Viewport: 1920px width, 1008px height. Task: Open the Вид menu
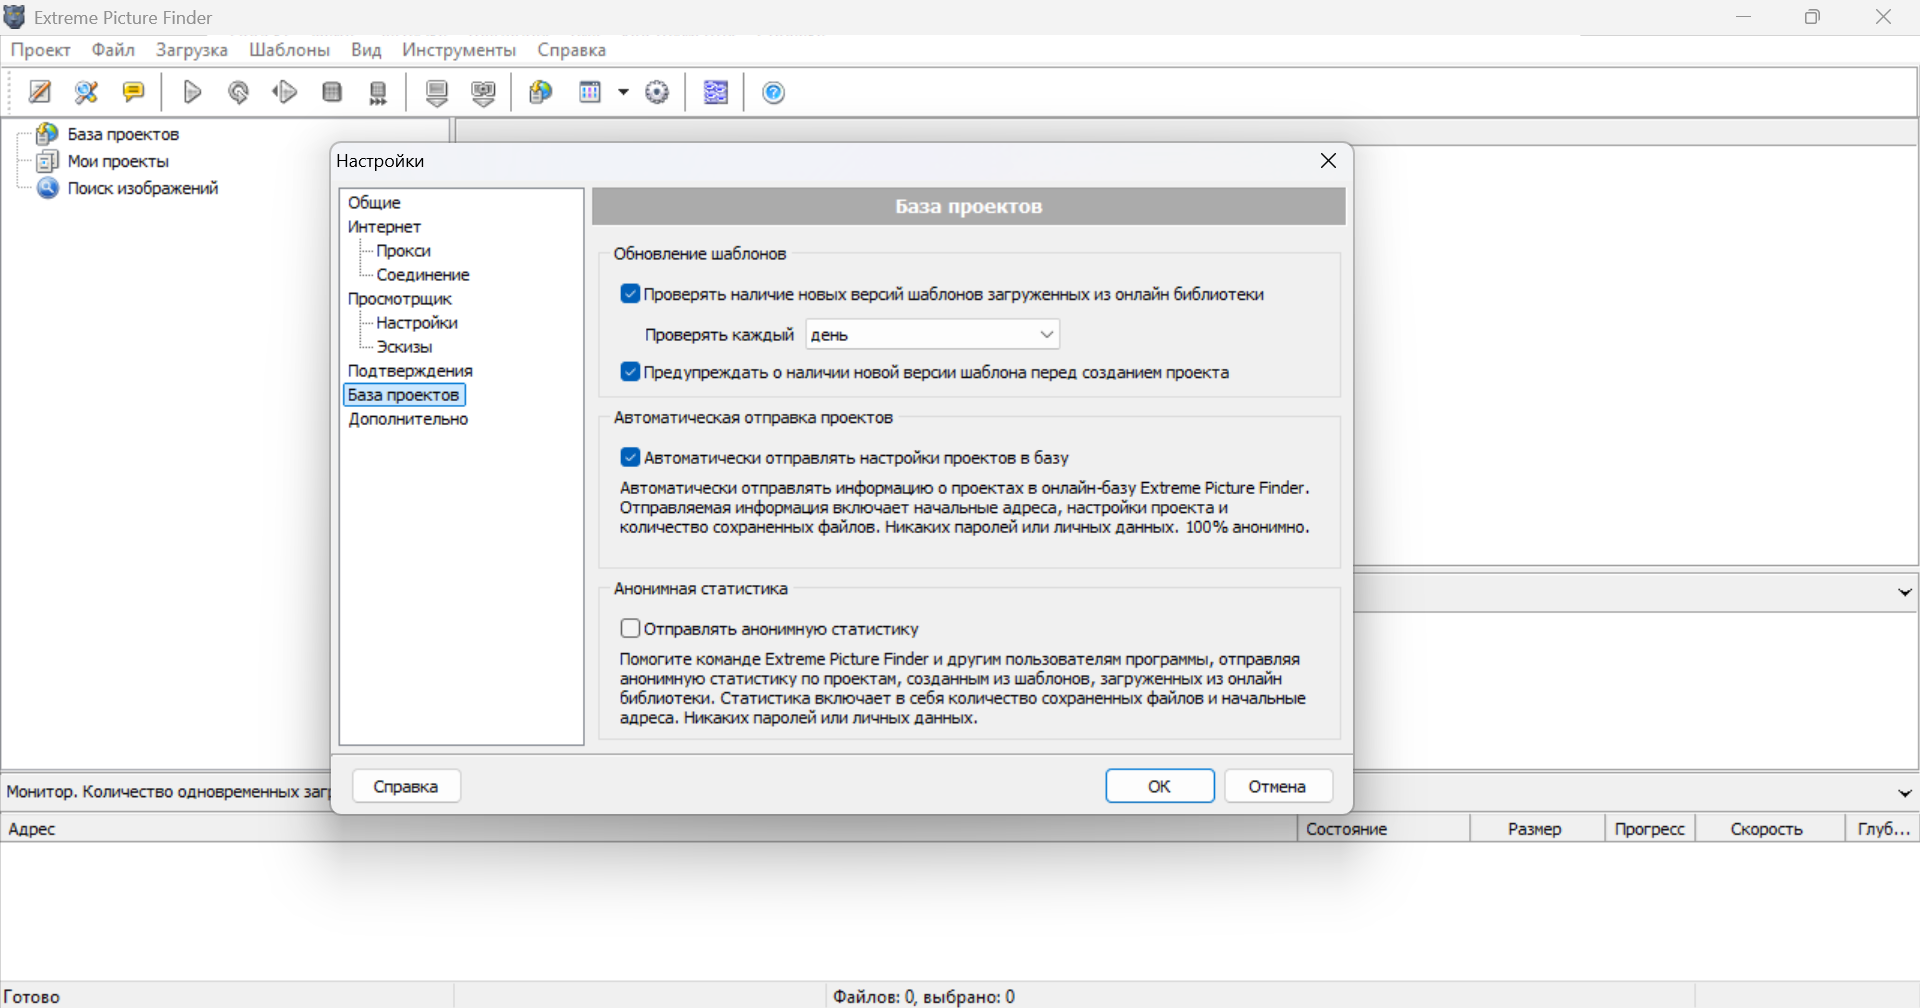(x=366, y=50)
